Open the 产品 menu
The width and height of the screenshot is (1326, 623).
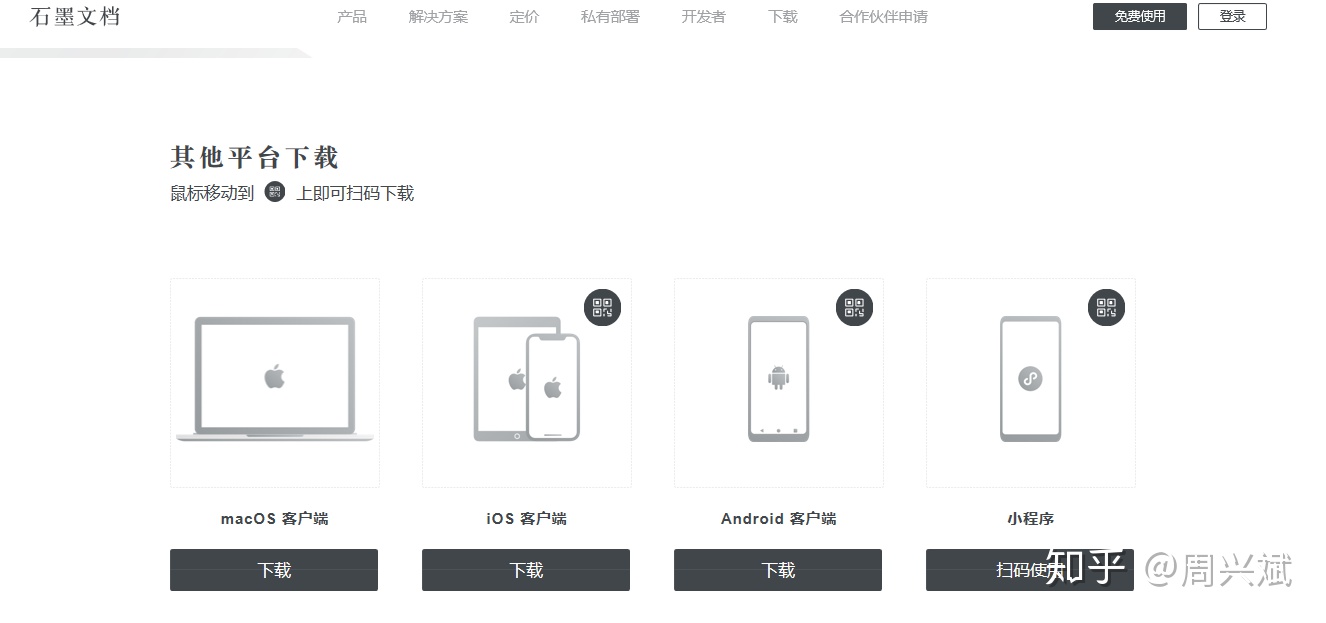pos(352,17)
